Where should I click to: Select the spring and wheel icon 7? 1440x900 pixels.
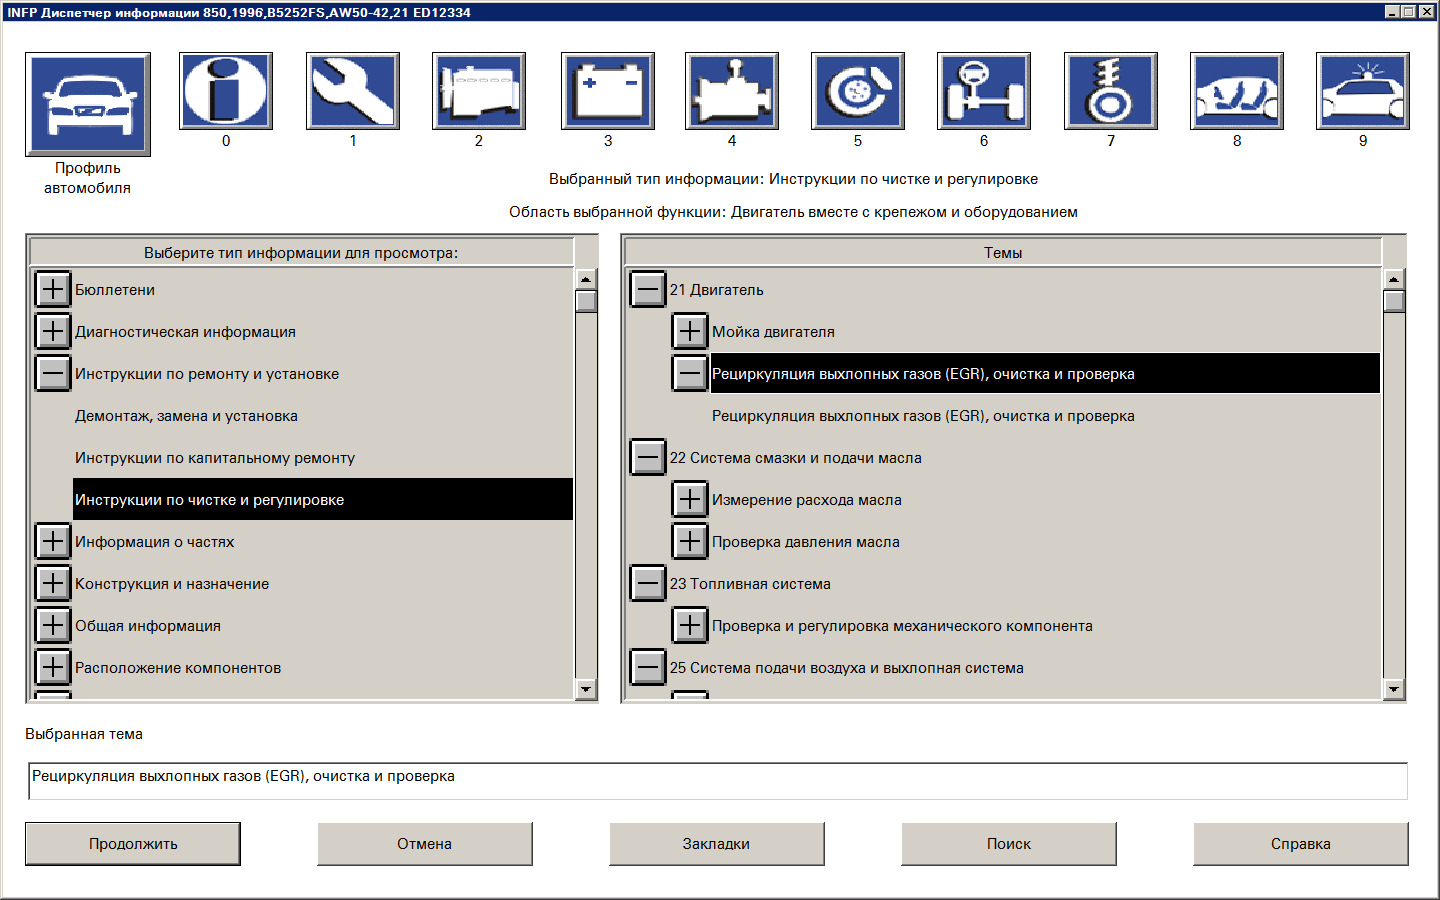point(1110,91)
